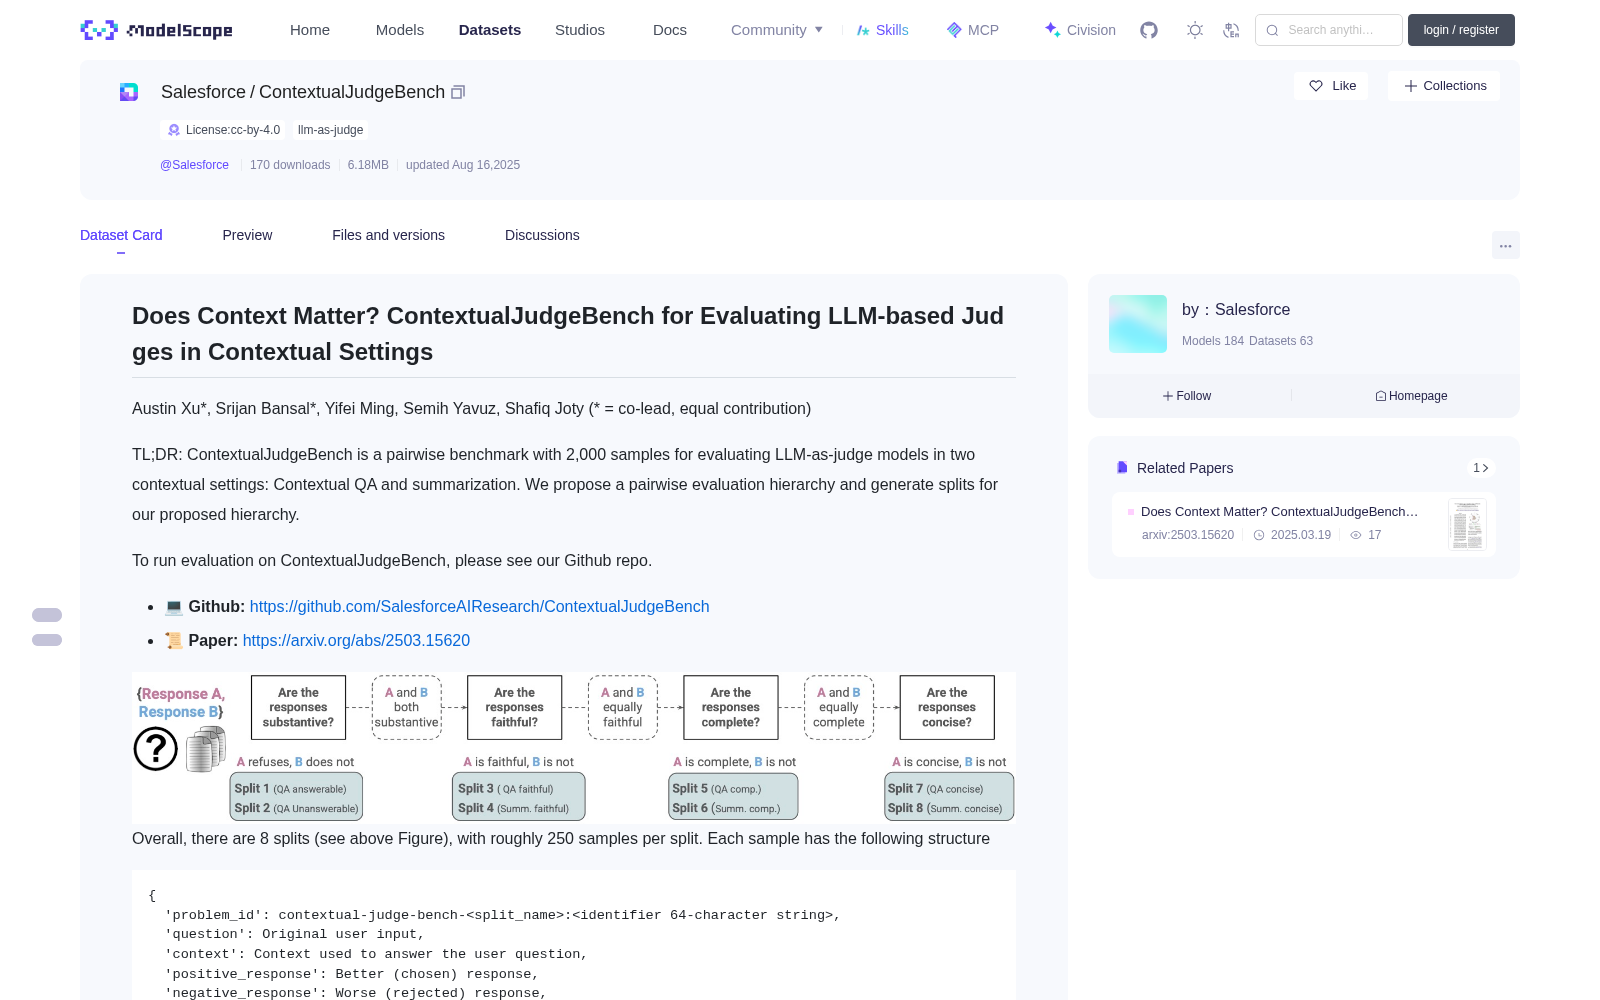The height and width of the screenshot is (1000, 1600).
Task: Open the Files and versions tab
Action: point(388,235)
